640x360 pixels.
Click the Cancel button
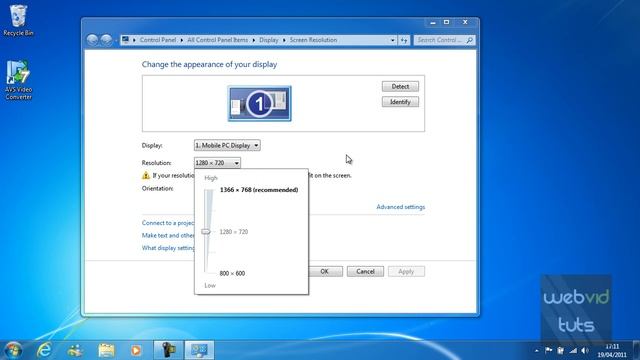(365, 271)
